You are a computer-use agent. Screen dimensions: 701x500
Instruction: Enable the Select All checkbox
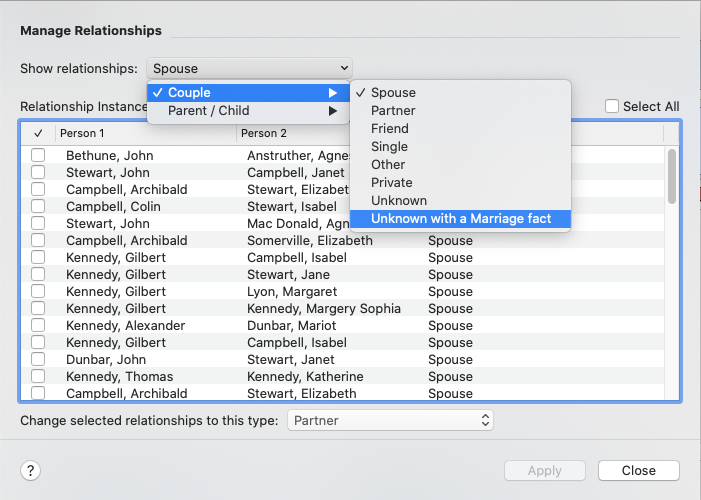(x=612, y=107)
